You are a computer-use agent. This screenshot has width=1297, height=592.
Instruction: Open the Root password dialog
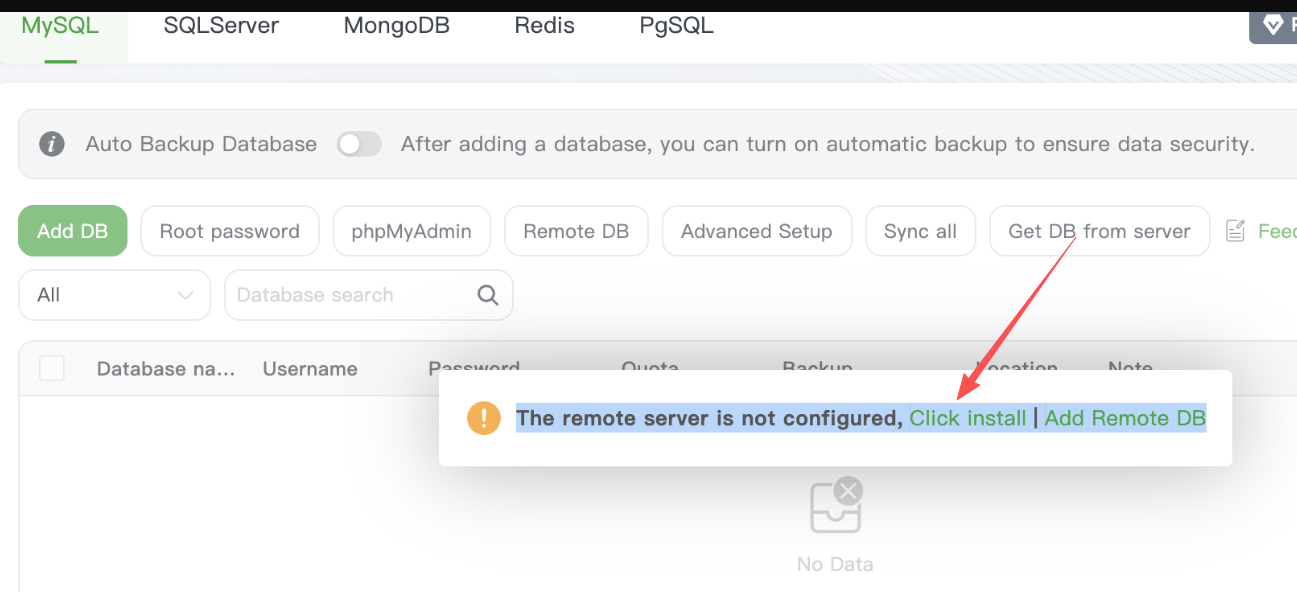click(x=230, y=231)
